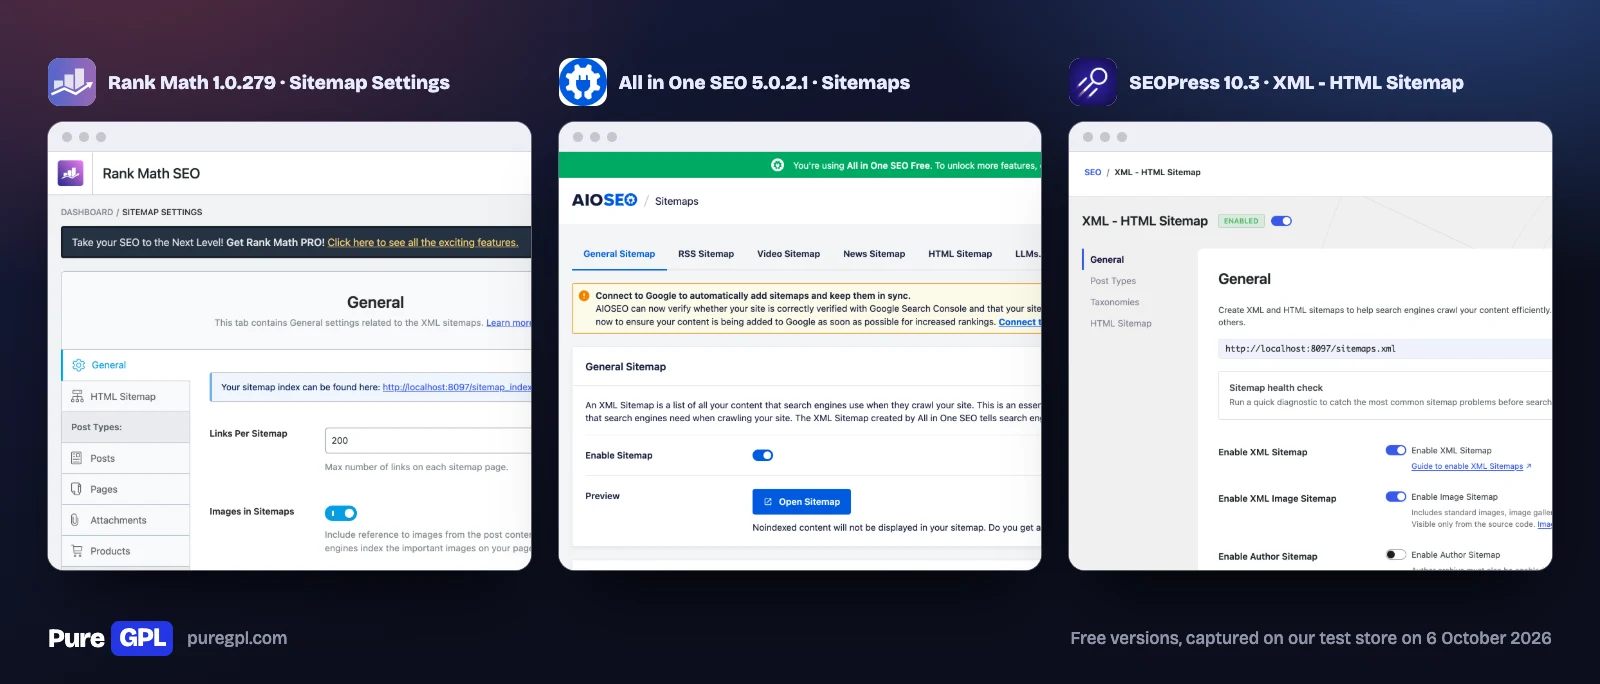Click the Links Per Sitemap input field
The width and height of the screenshot is (1600, 684).
[428, 440]
